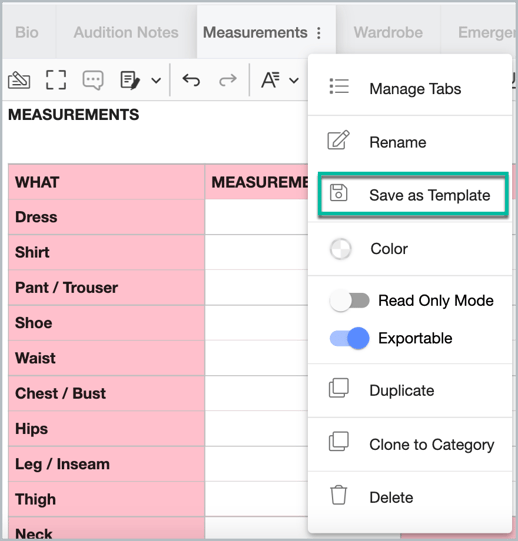
Task: Click the empty Dress measurement cell
Action: pos(256,217)
